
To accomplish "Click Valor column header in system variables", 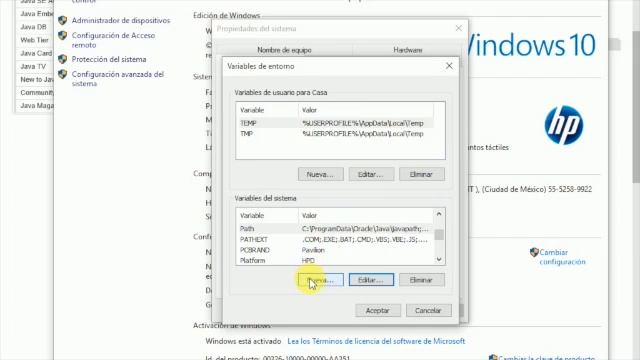I will [367, 216].
